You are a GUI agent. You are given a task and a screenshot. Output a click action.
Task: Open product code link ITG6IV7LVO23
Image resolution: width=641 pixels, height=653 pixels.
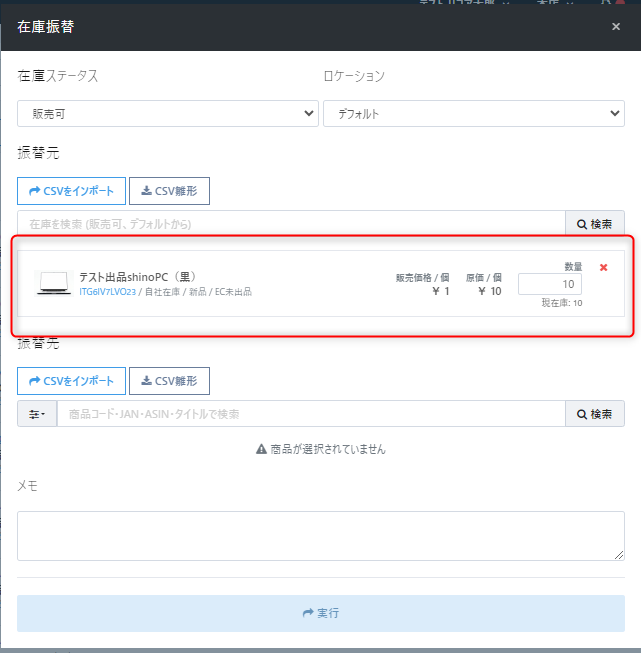coord(107,292)
